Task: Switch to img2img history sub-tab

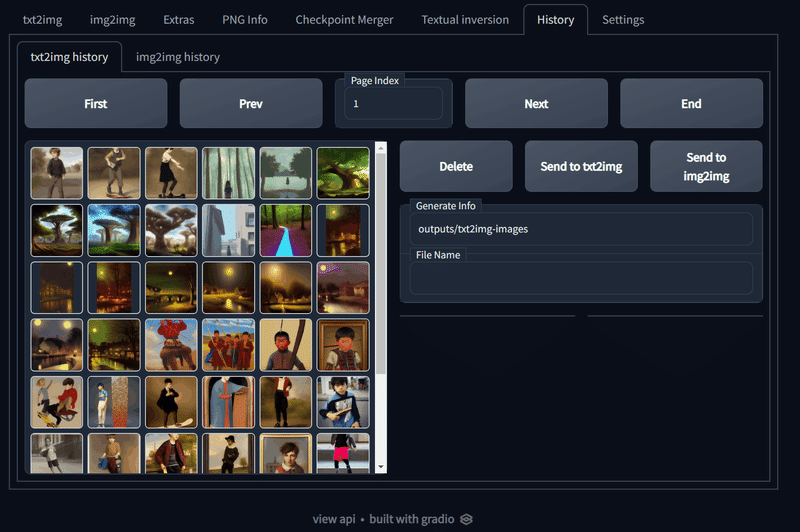Action: tap(178, 57)
